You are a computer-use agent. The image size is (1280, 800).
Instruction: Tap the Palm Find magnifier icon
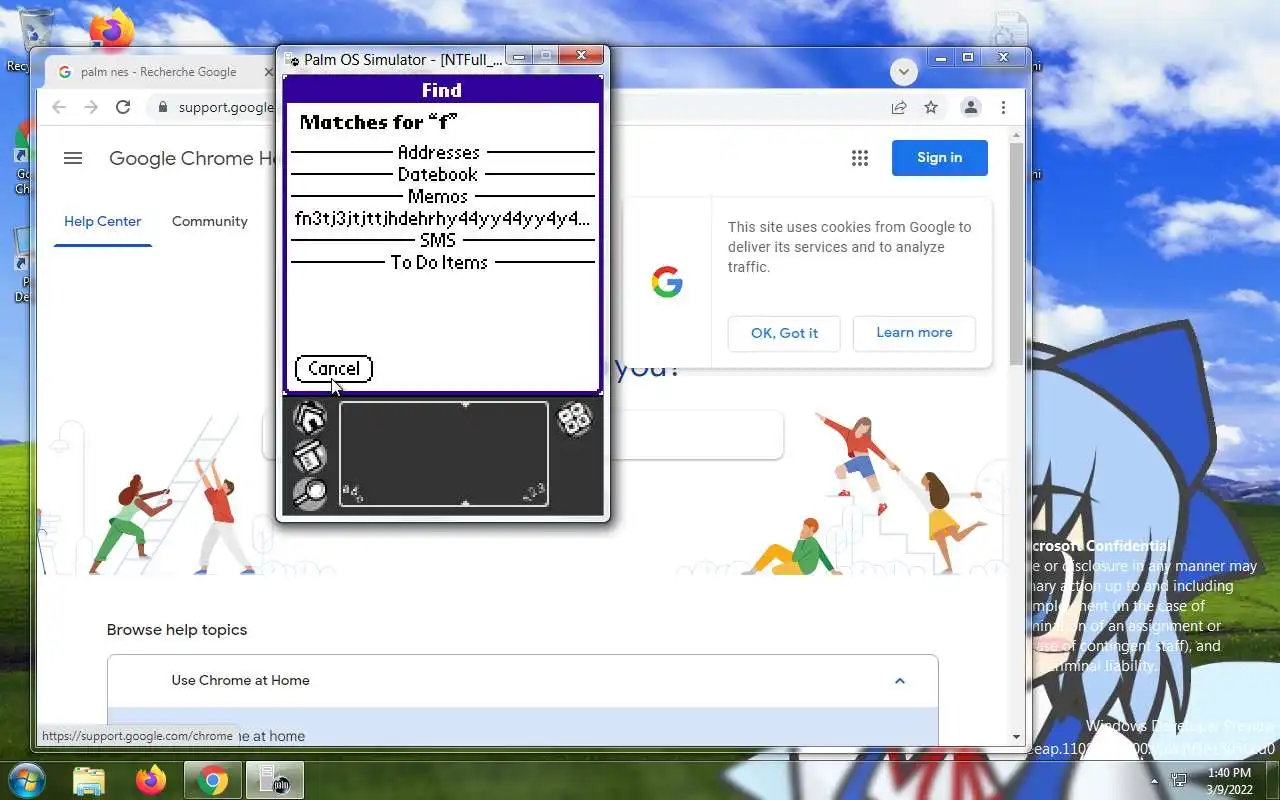pyautogui.click(x=310, y=493)
